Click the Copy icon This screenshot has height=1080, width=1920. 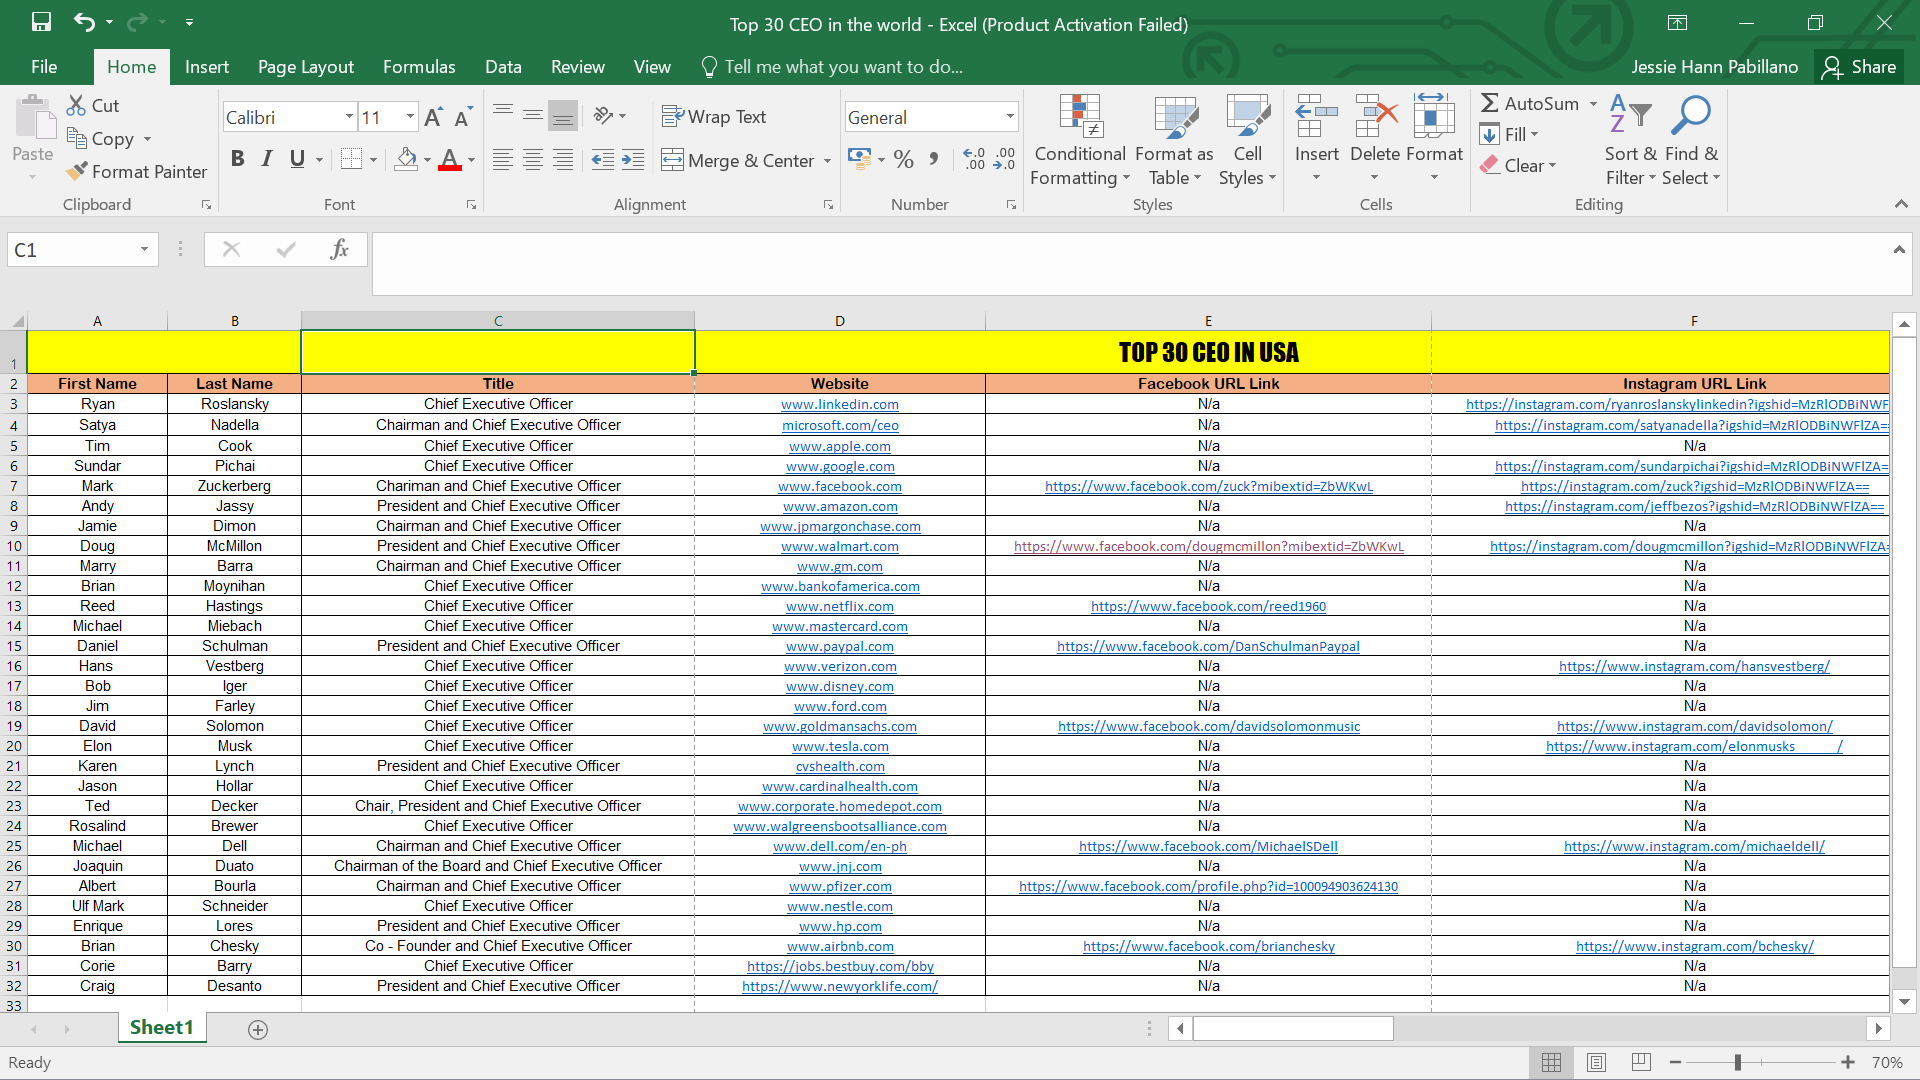pos(76,138)
